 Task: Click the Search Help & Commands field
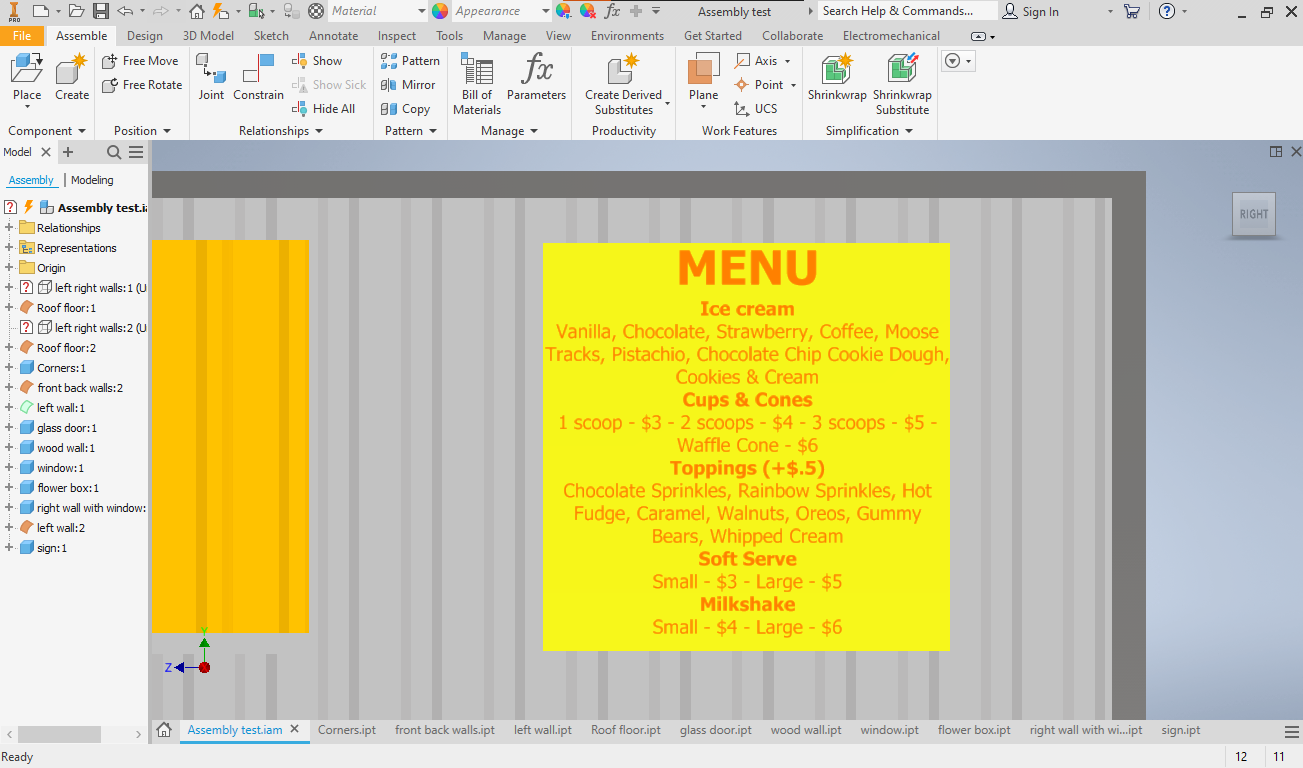point(907,11)
